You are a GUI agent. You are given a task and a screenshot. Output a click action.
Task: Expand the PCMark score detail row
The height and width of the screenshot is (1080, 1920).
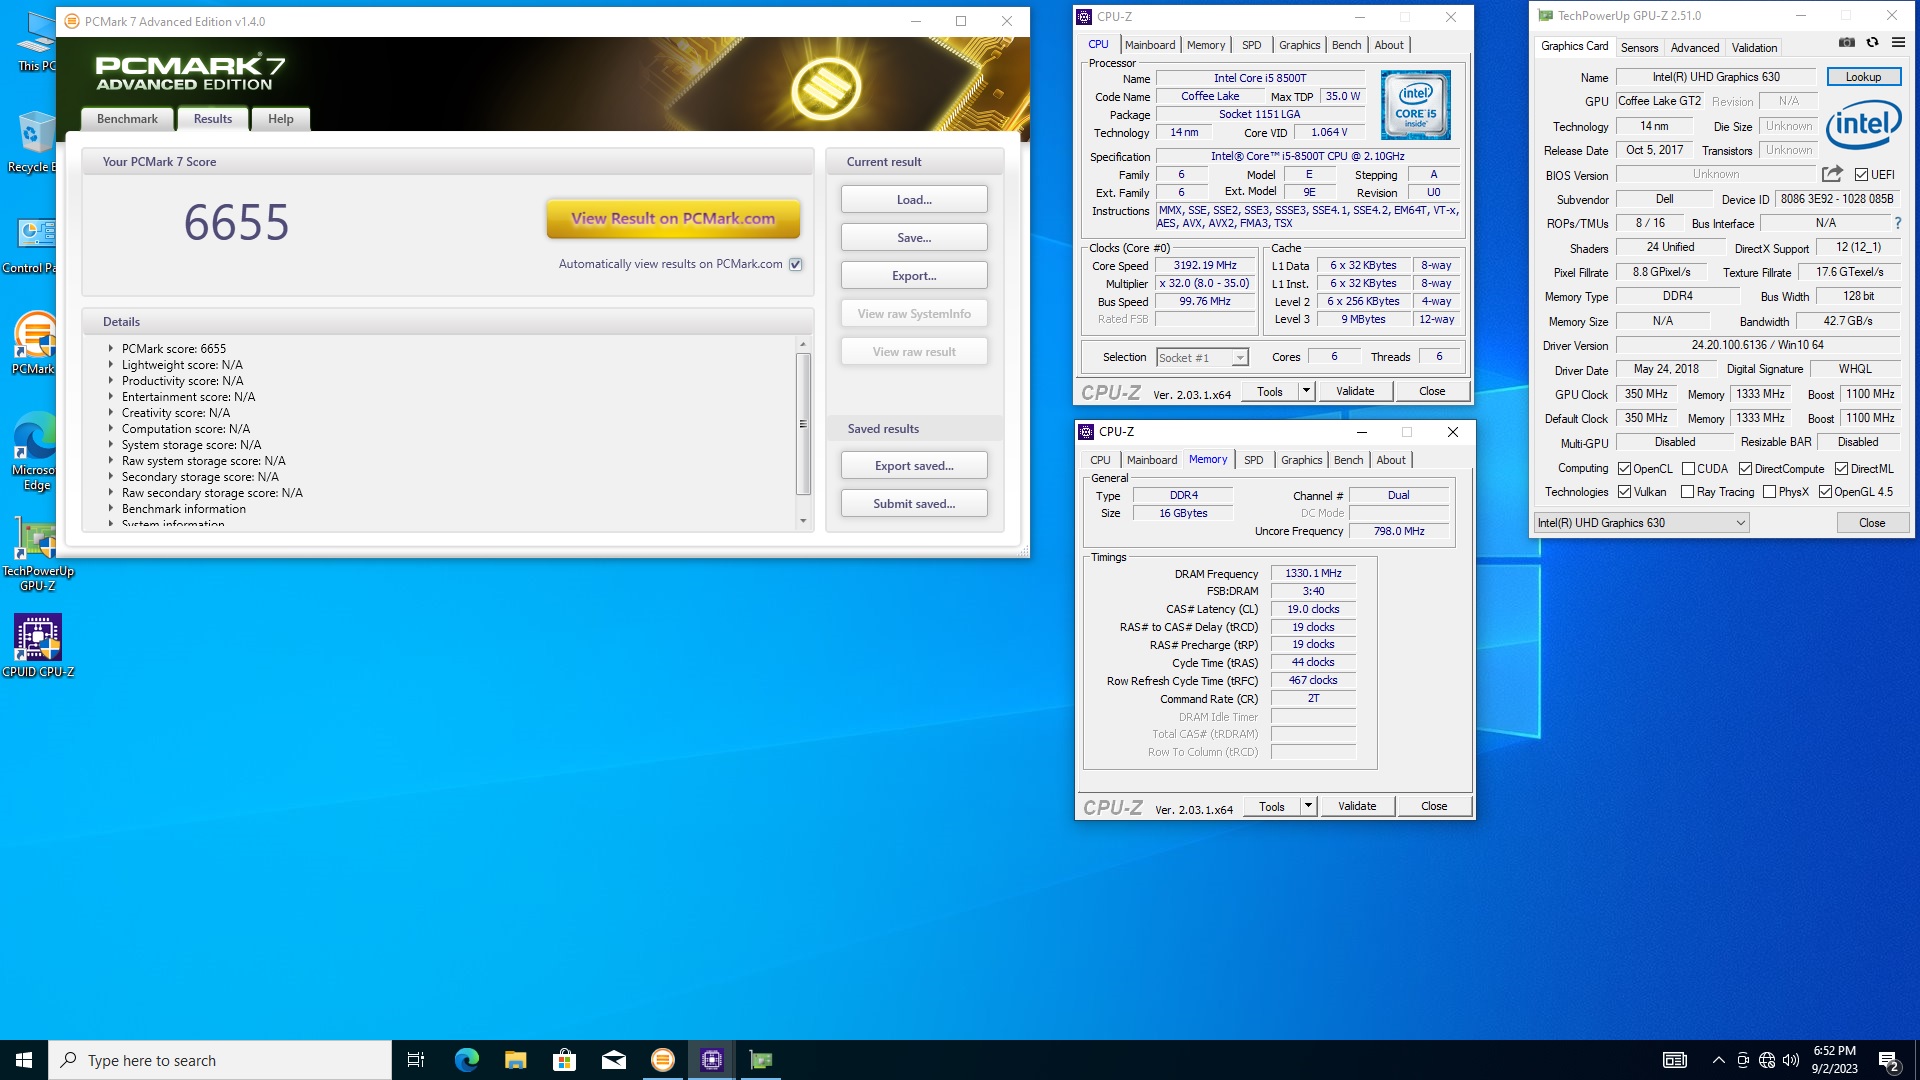pos(111,349)
